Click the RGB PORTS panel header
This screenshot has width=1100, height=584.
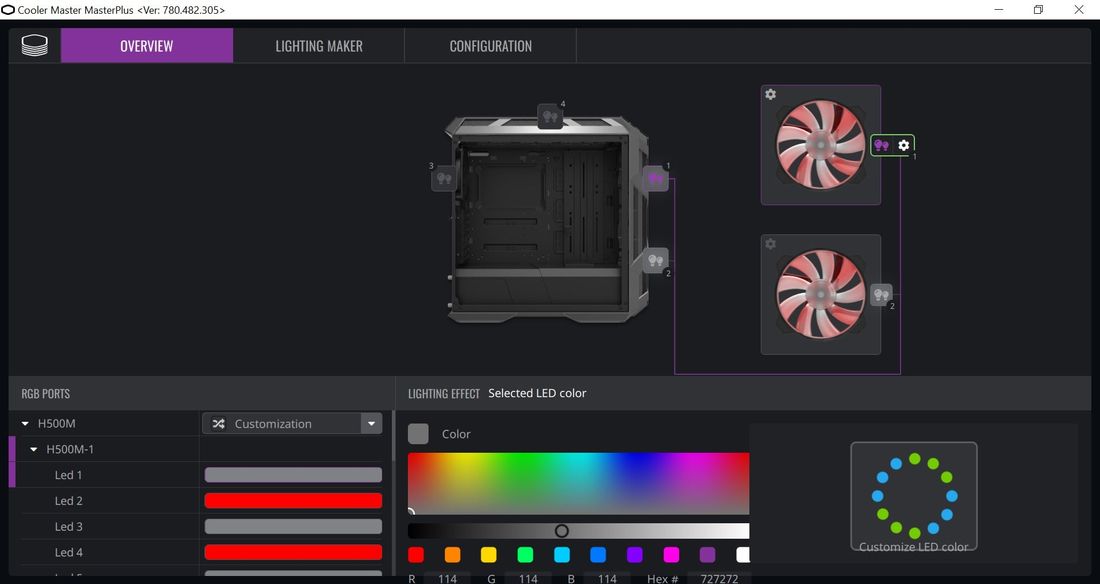(46, 394)
